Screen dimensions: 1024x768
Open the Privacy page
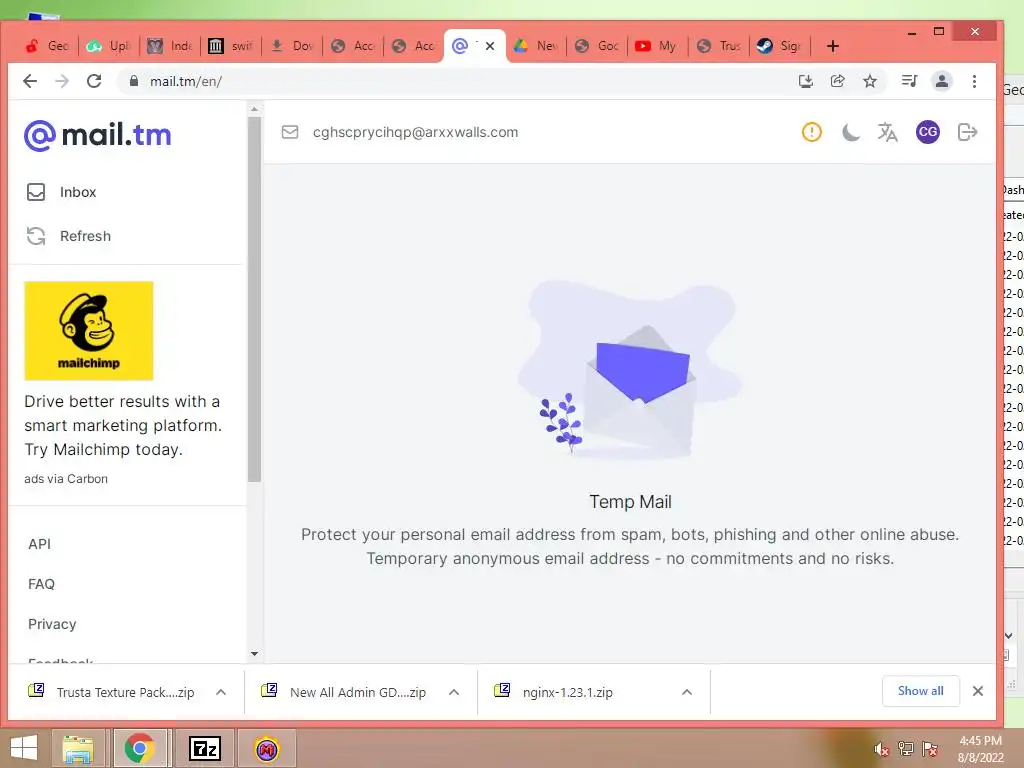(x=52, y=624)
